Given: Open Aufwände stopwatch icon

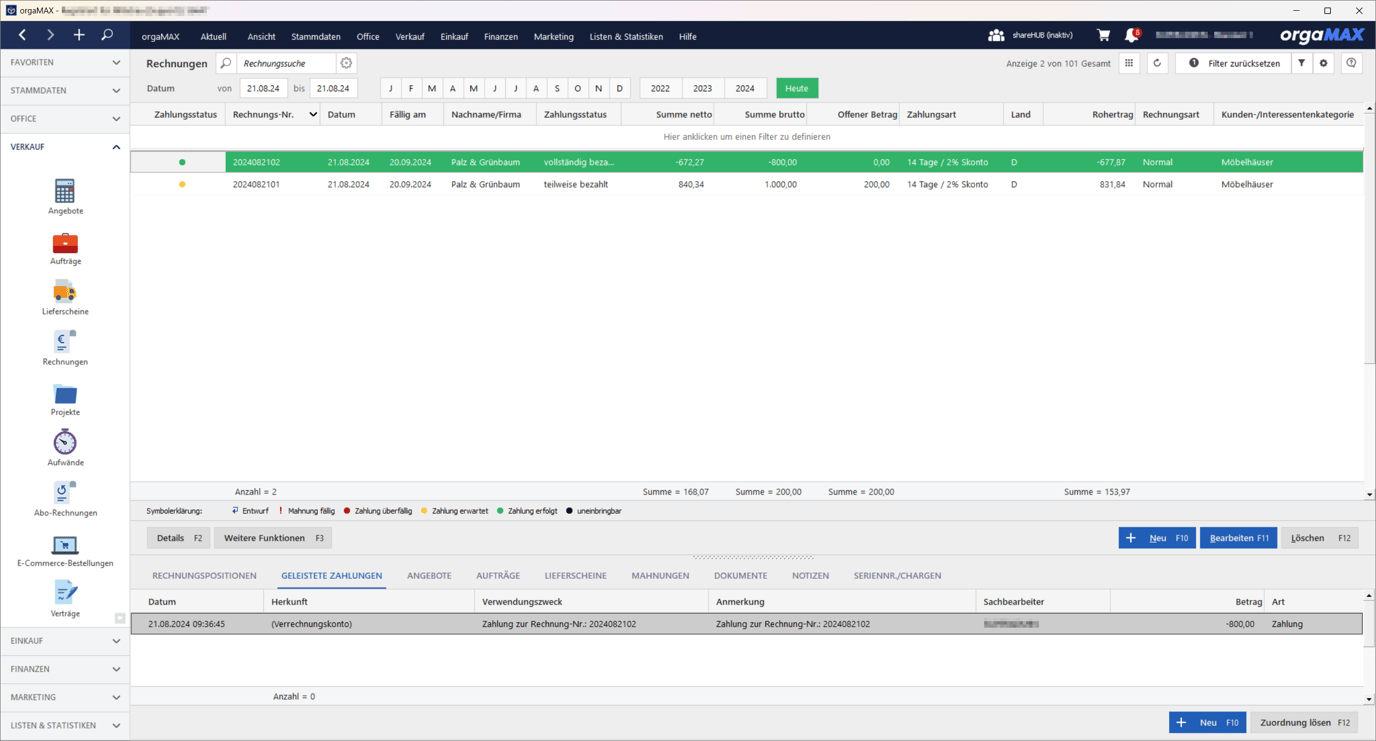Looking at the screenshot, I should click(65, 443).
